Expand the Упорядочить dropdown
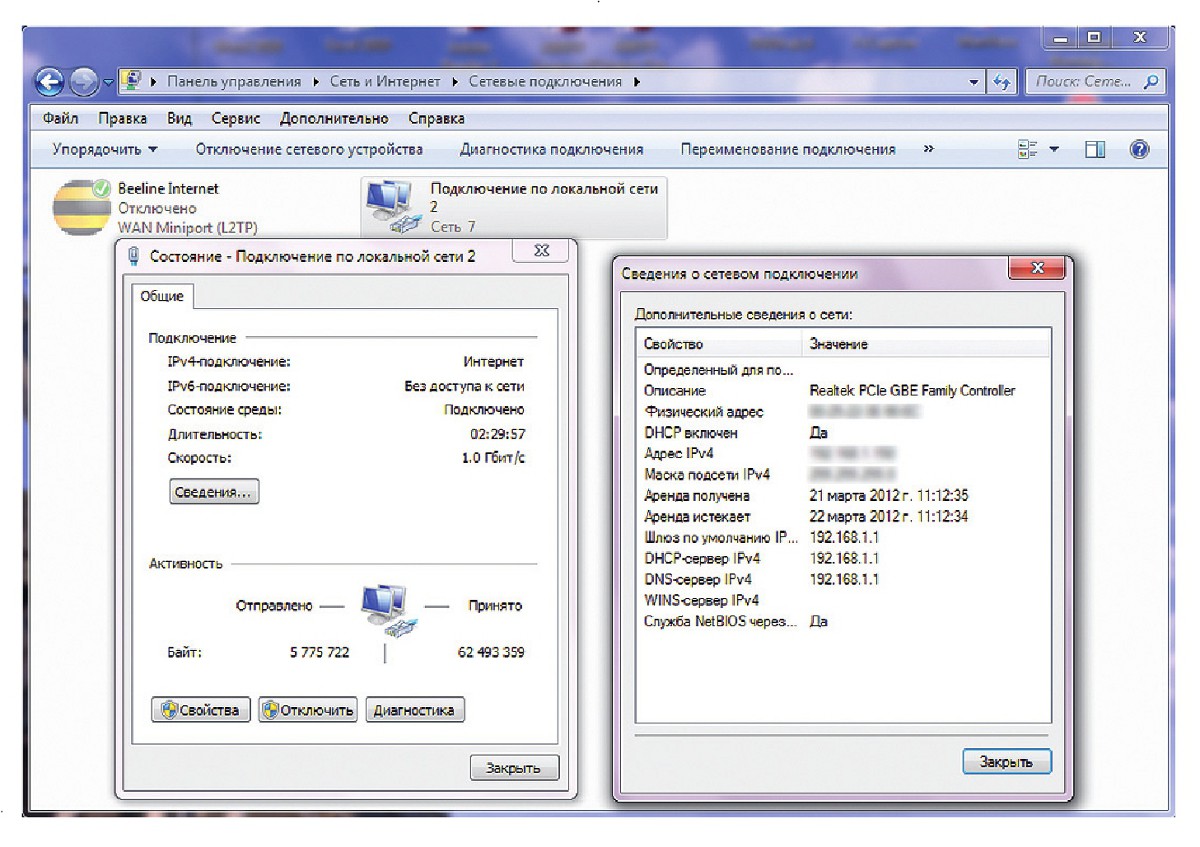Viewport: 1200px width, 847px height. tap(105, 150)
